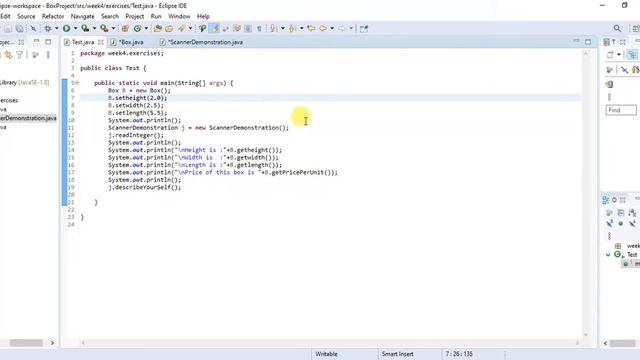
Task: Open the Source menu
Action: click(x=26, y=16)
